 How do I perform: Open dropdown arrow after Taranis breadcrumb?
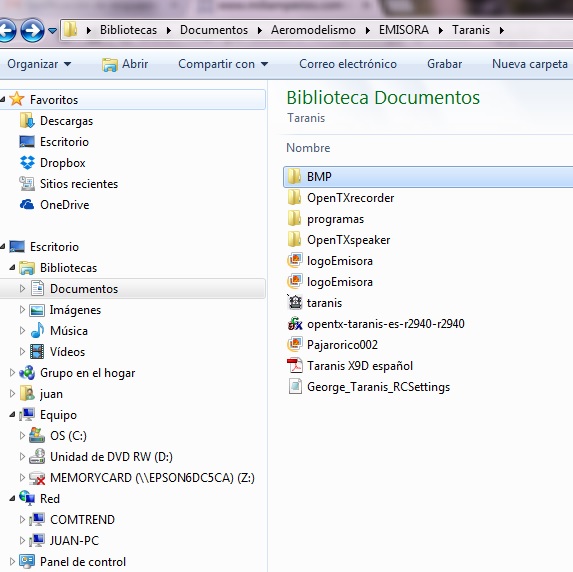point(501,30)
